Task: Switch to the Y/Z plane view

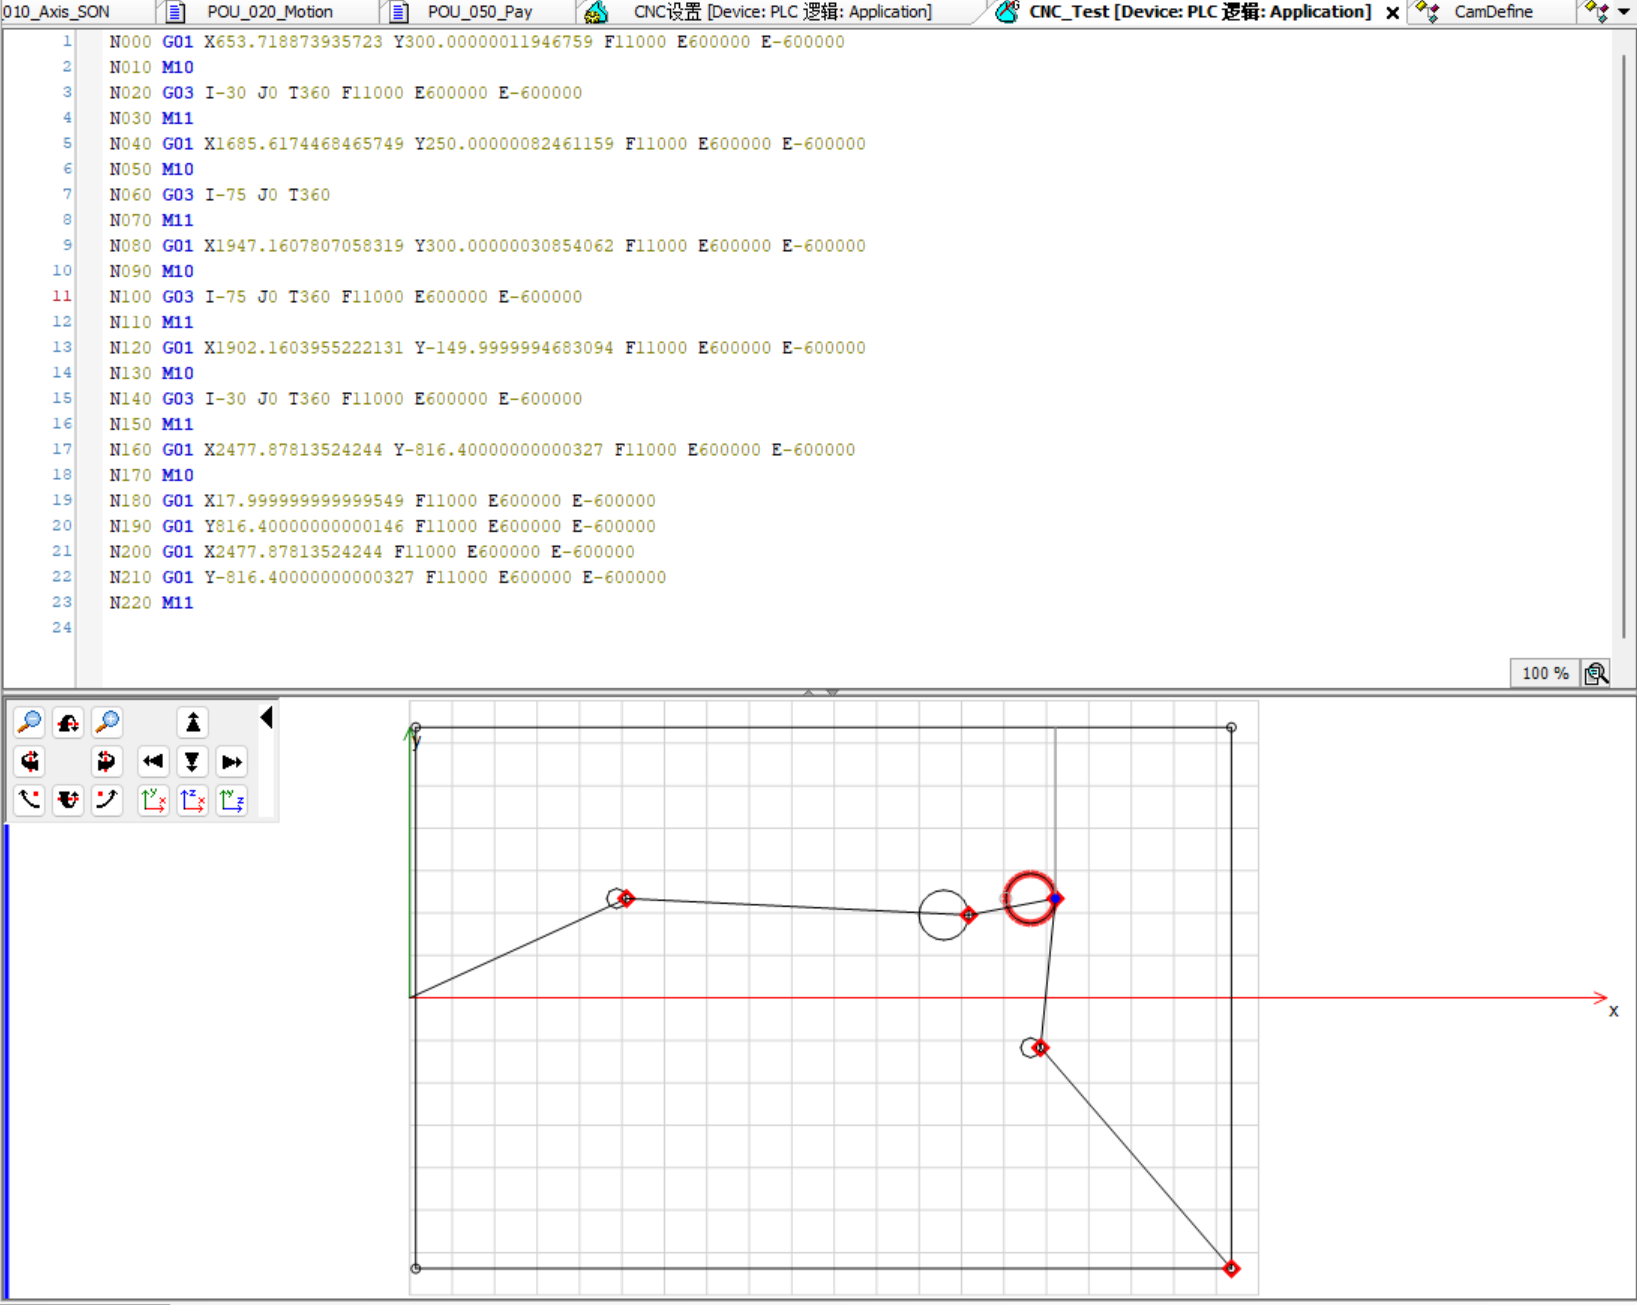Action: click(x=231, y=800)
